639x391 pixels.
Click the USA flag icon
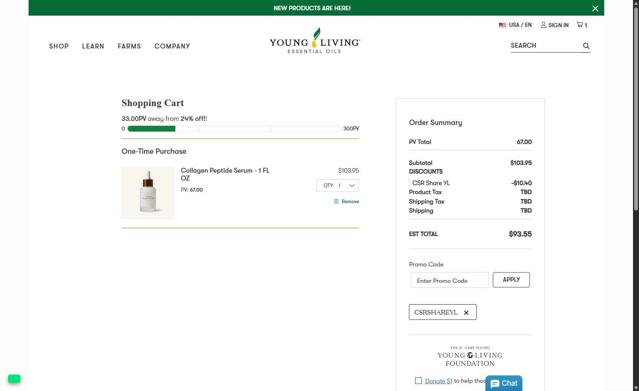[502, 25]
